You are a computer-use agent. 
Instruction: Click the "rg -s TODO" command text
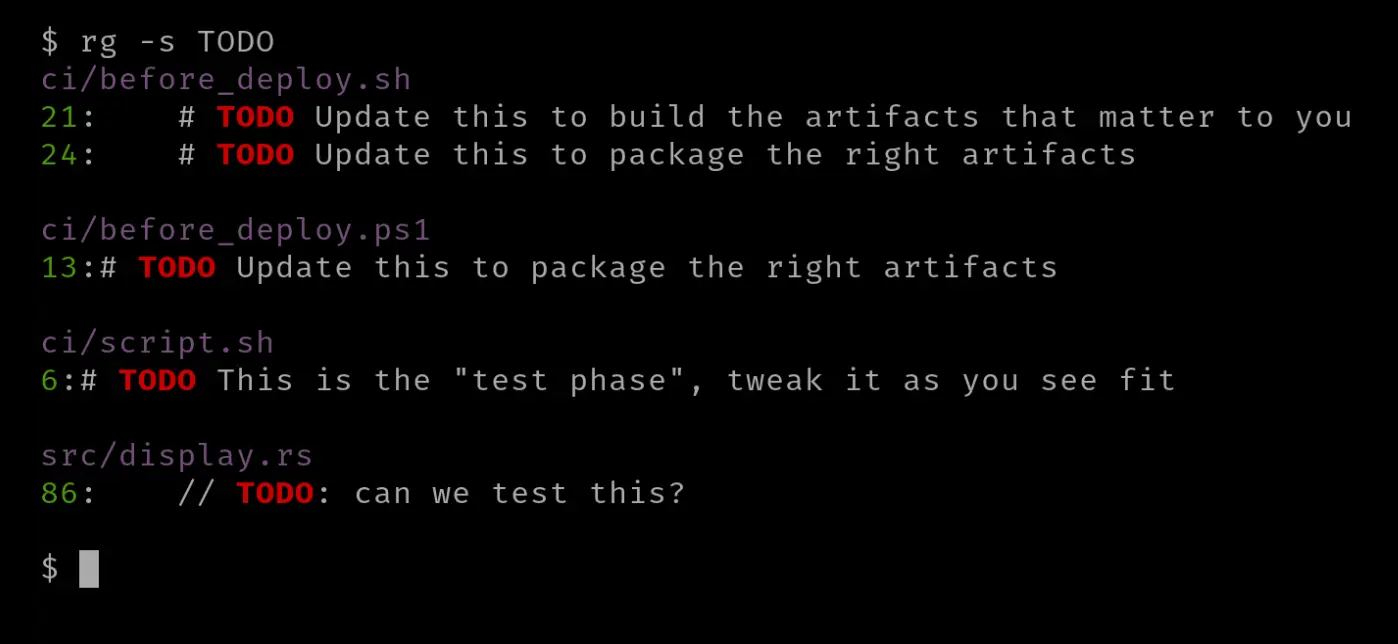click(177, 42)
